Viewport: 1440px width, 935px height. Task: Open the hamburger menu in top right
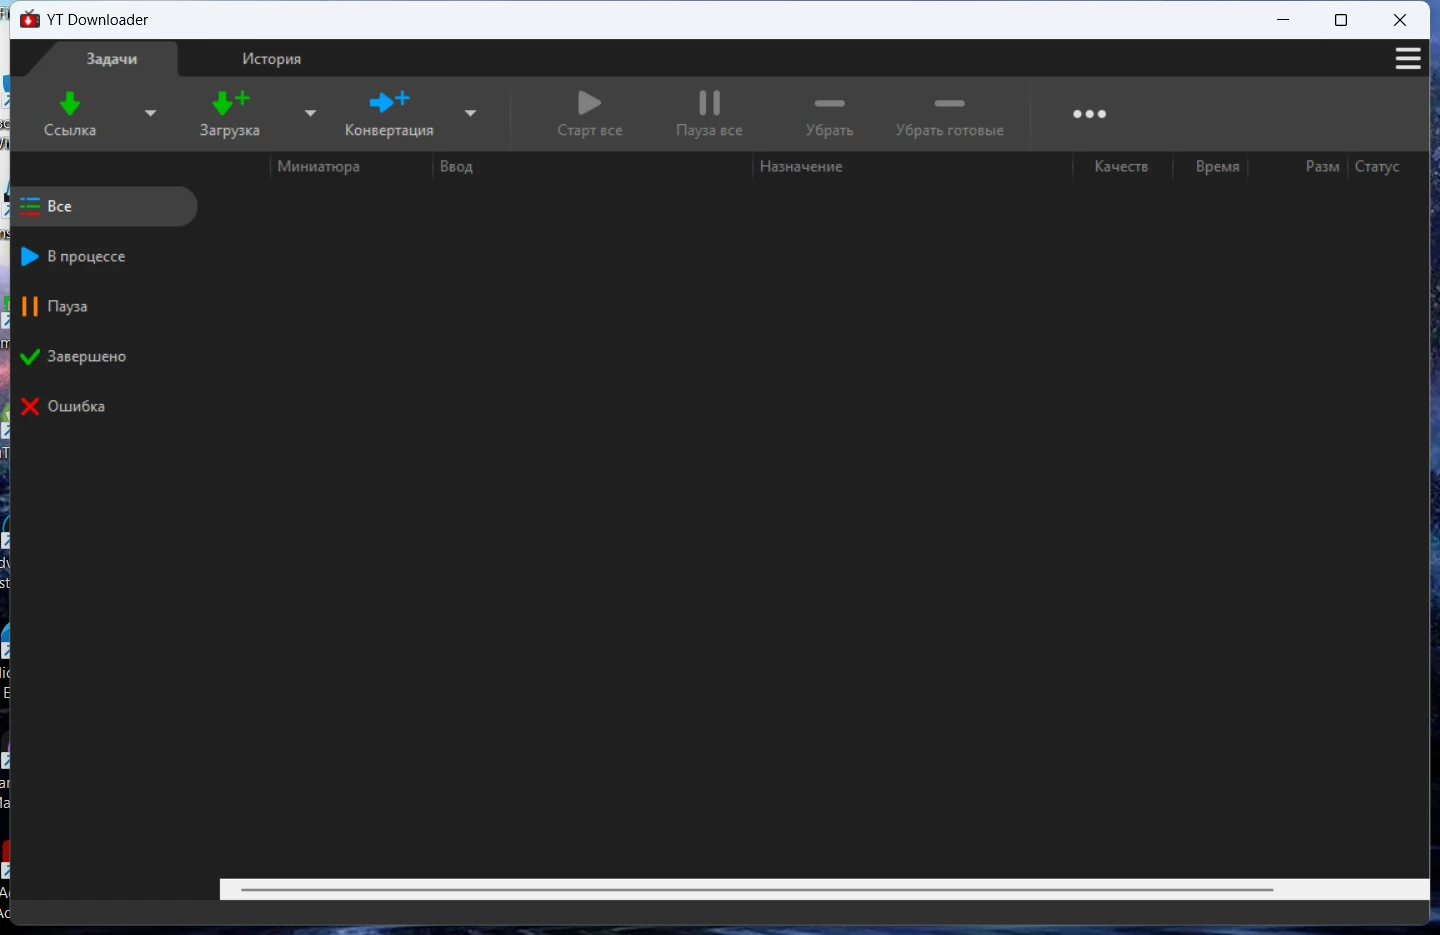1408,59
